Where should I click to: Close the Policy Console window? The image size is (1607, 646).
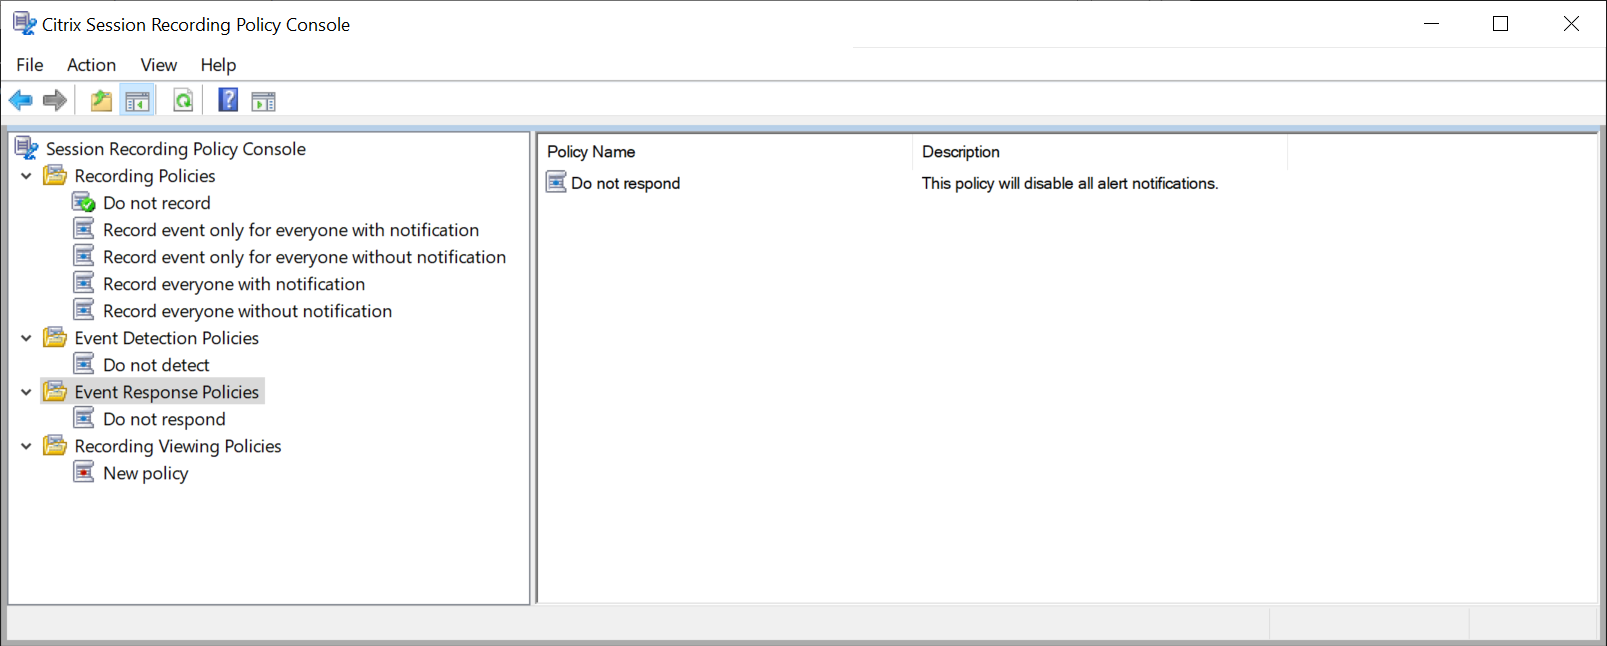(x=1571, y=24)
